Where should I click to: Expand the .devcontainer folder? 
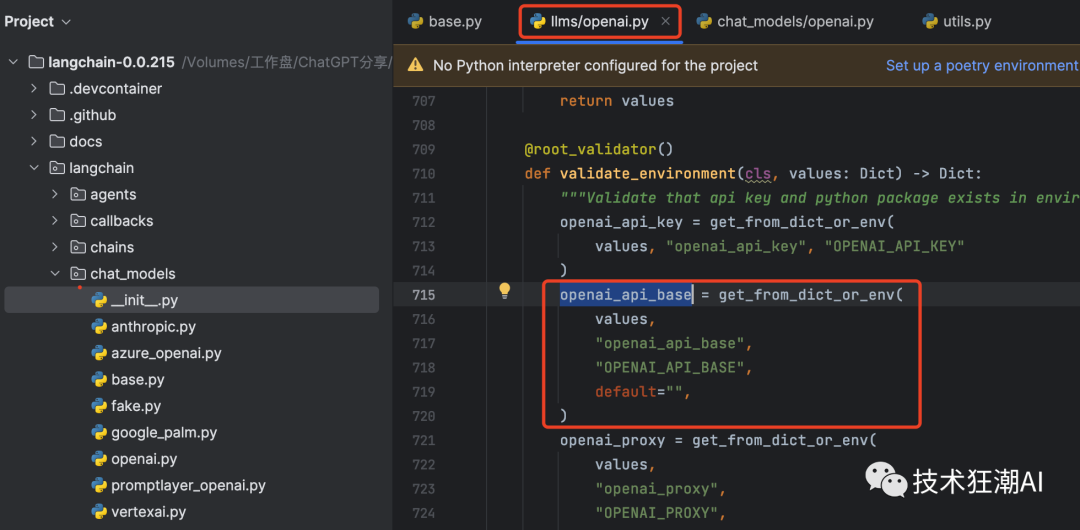34,89
